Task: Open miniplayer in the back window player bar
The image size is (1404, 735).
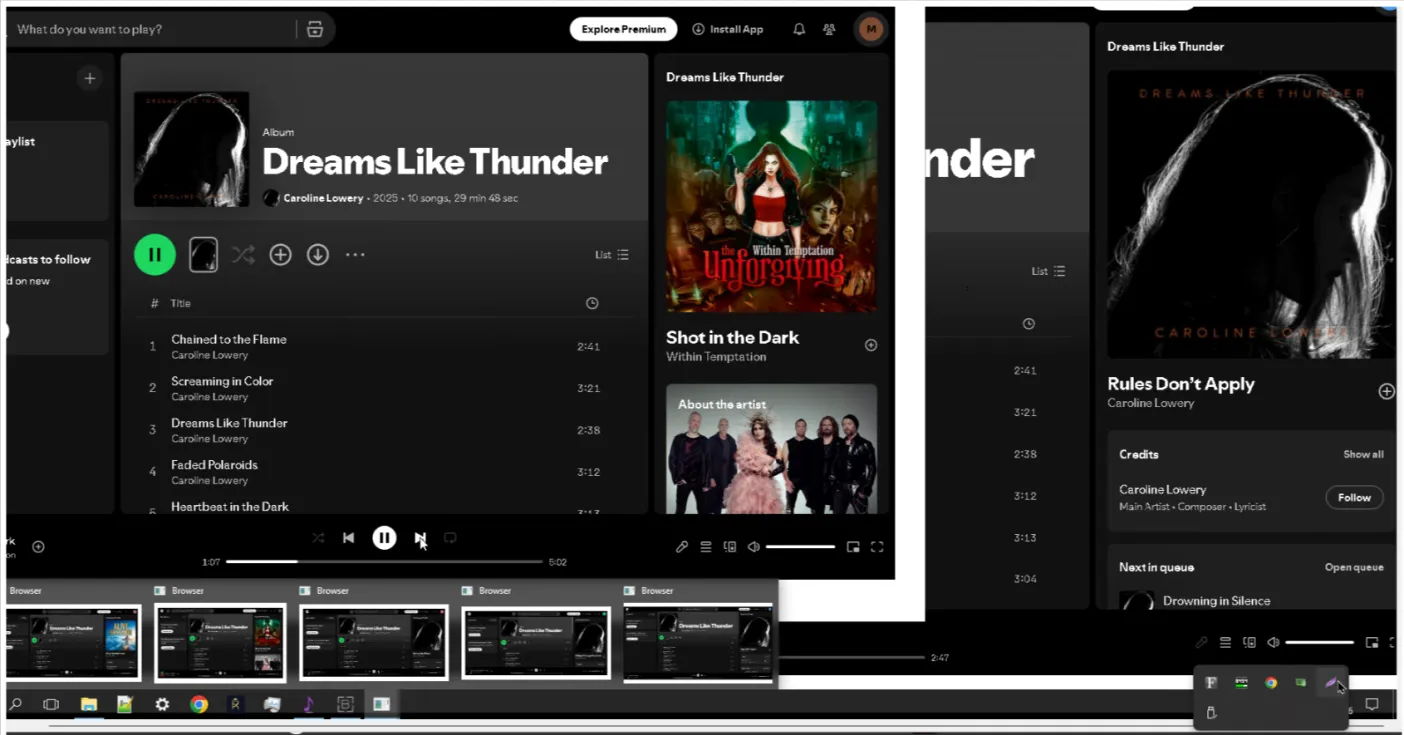Action: pyautogui.click(x=1372, y=642)
